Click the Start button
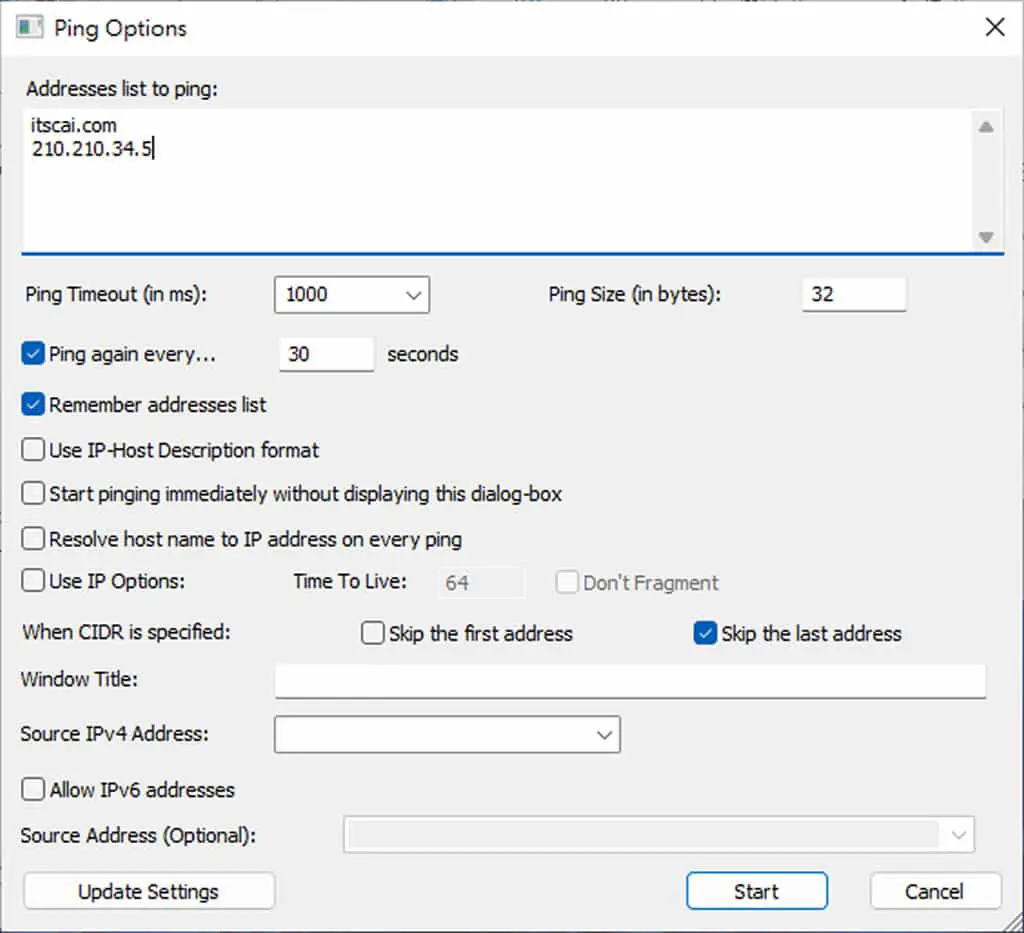 click(757, 891)
